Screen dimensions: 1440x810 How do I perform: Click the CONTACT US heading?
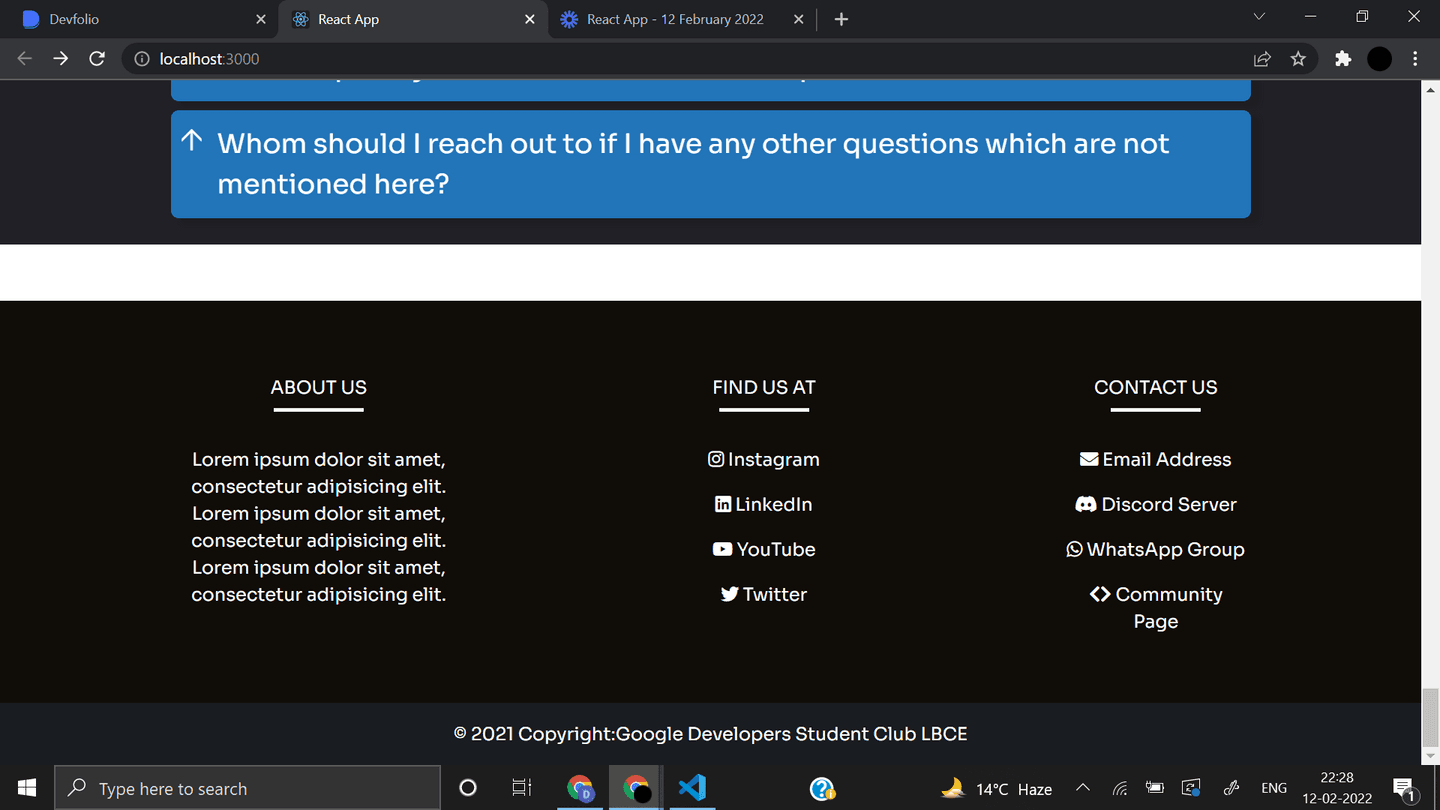(x=1156, y=387)
